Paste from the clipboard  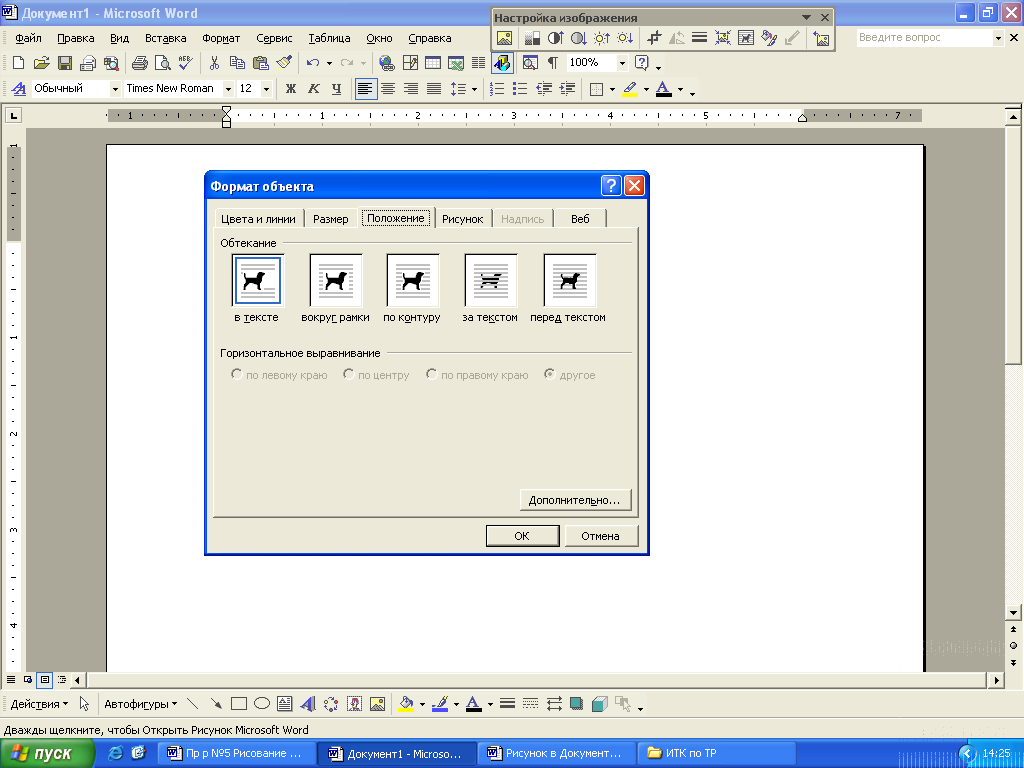click(261, 63)
